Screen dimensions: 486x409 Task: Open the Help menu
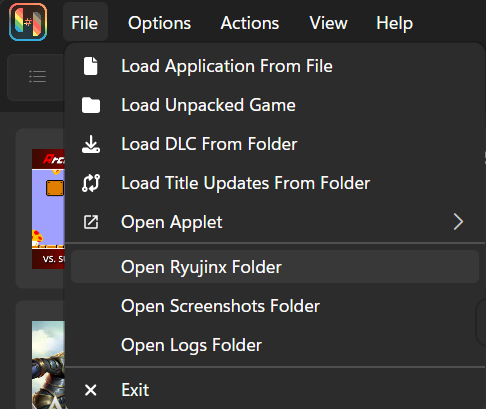[394, 23]
